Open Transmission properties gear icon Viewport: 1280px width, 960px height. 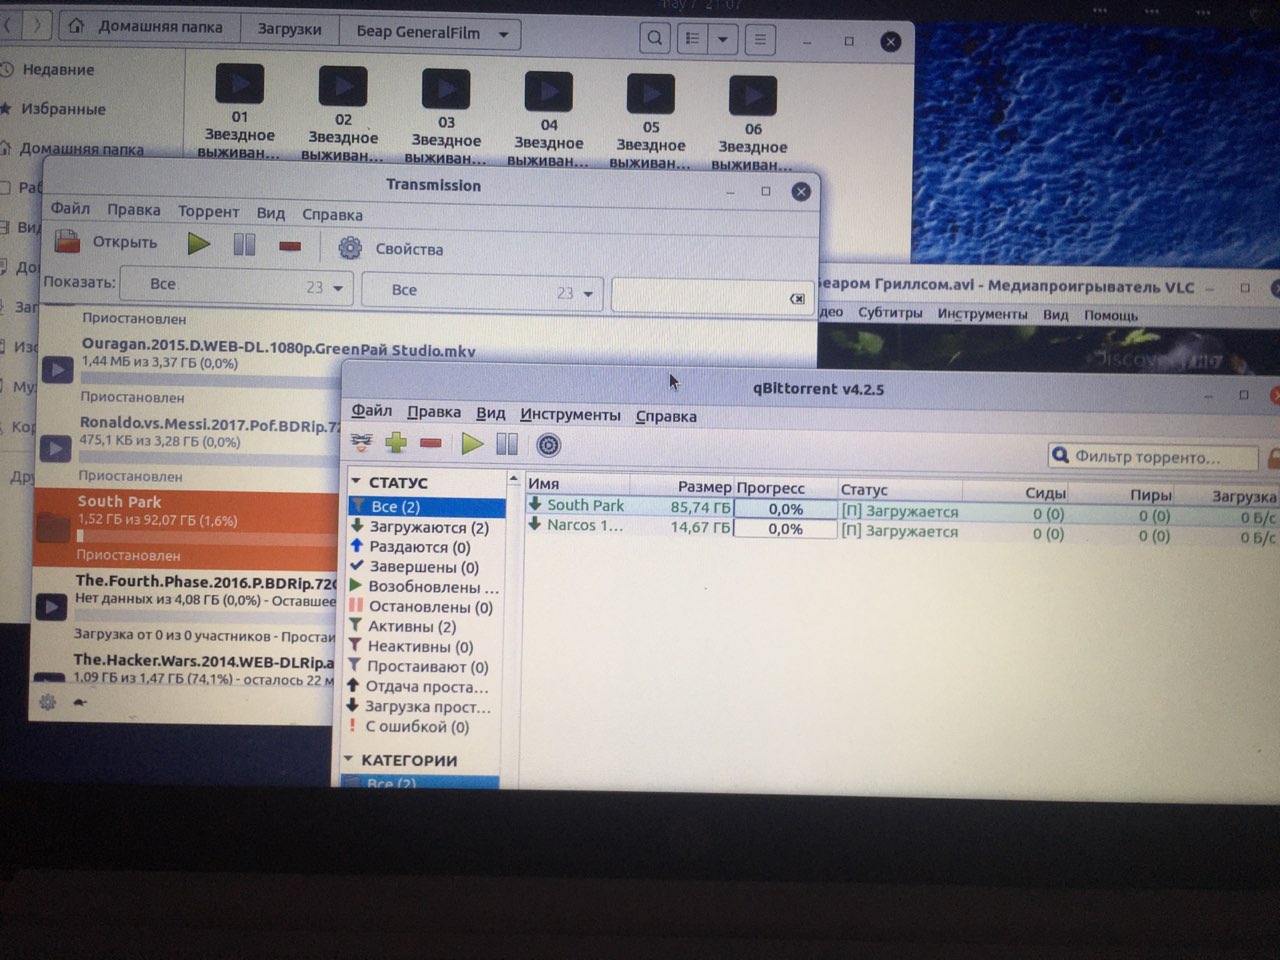349,247
